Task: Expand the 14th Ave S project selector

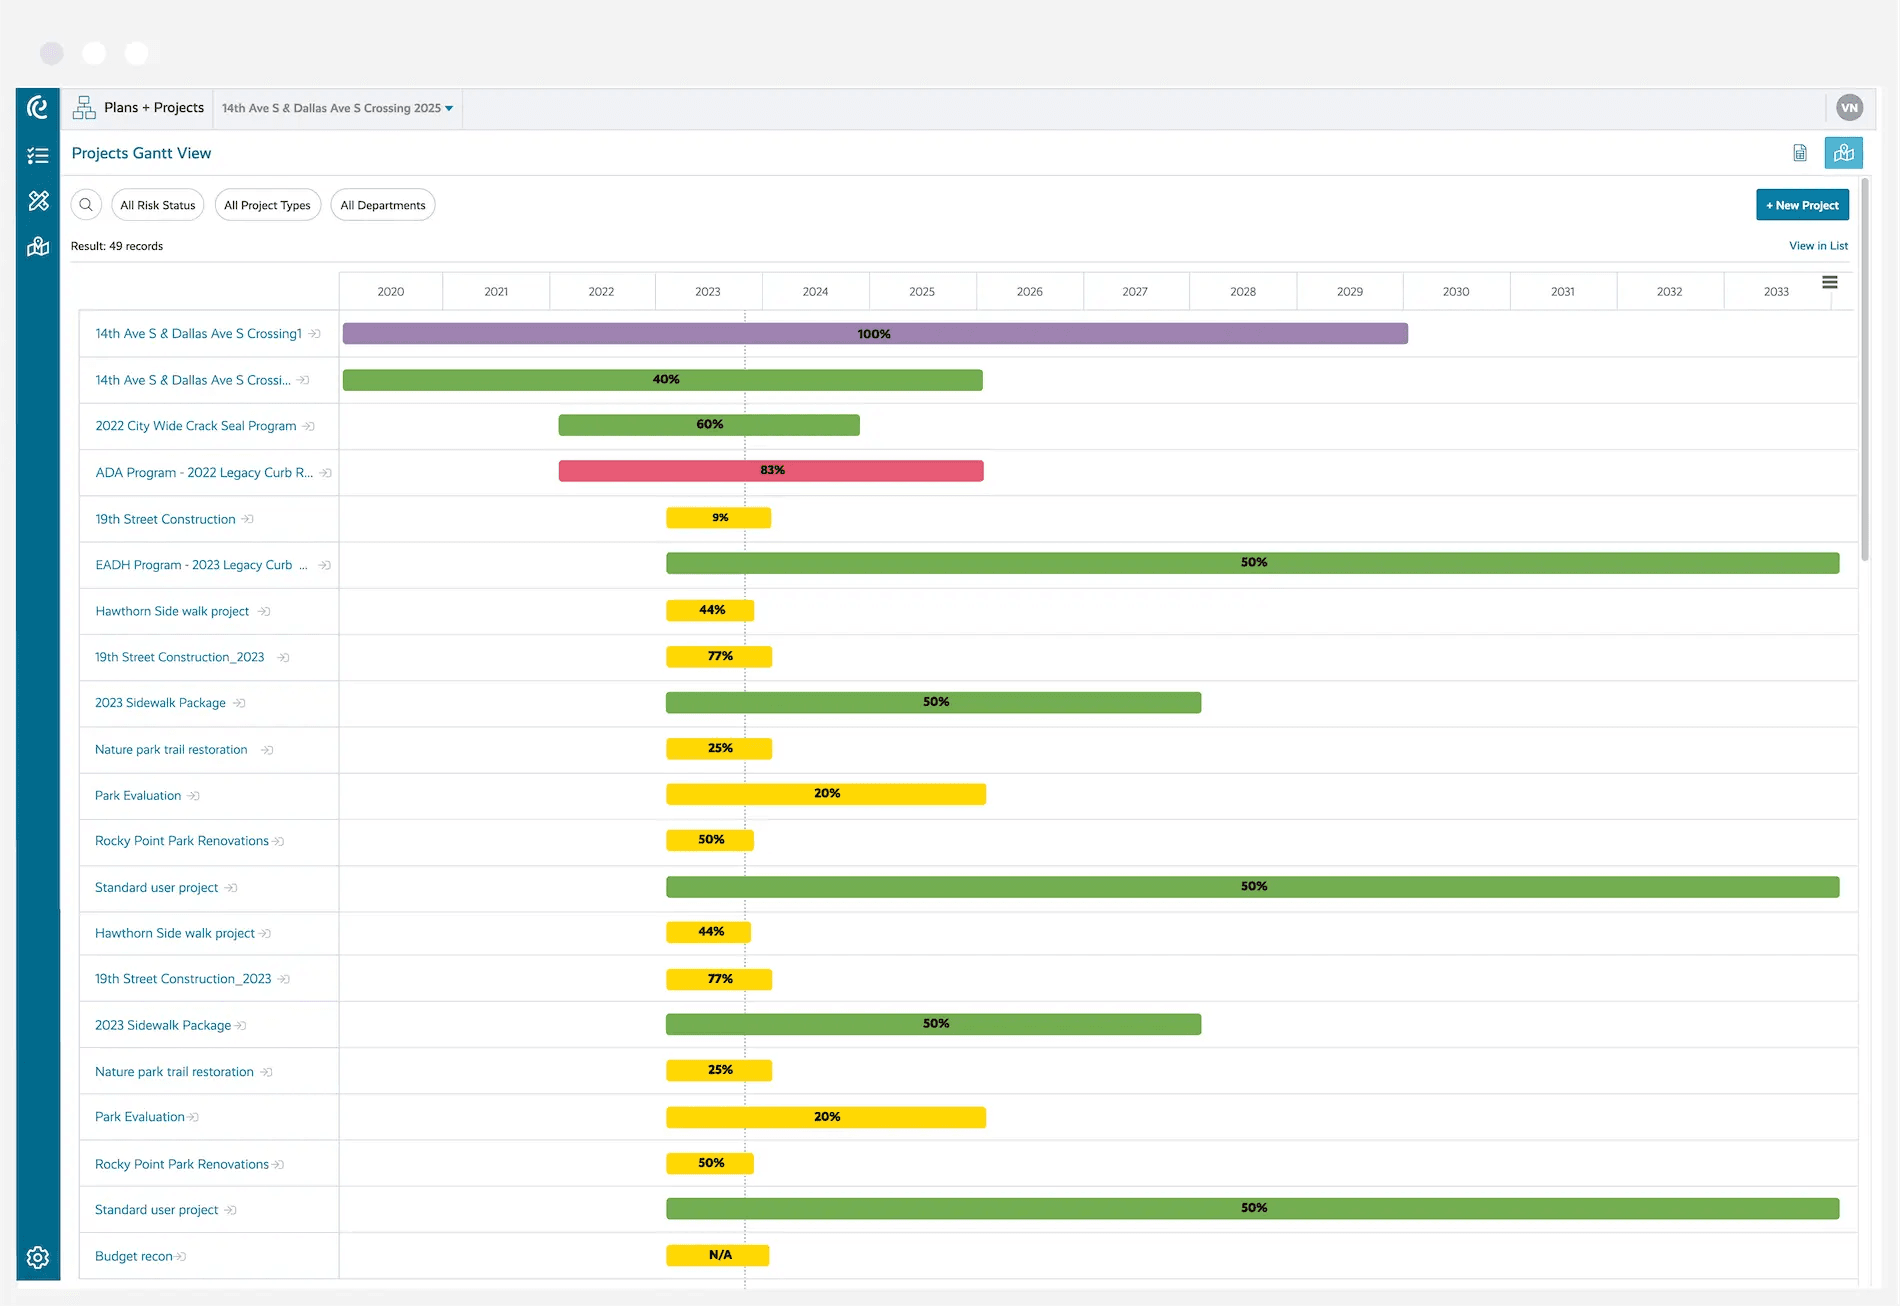Action: pyautogui.click(x=337, y=108)
